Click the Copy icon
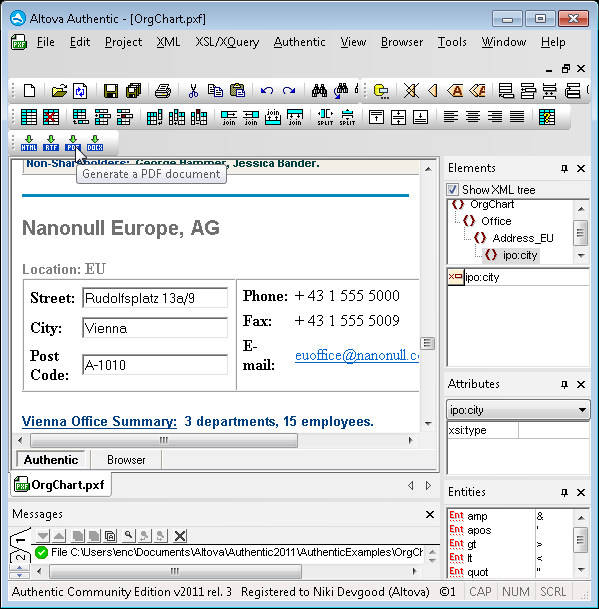The image size is (599, 609). (215, 91)
